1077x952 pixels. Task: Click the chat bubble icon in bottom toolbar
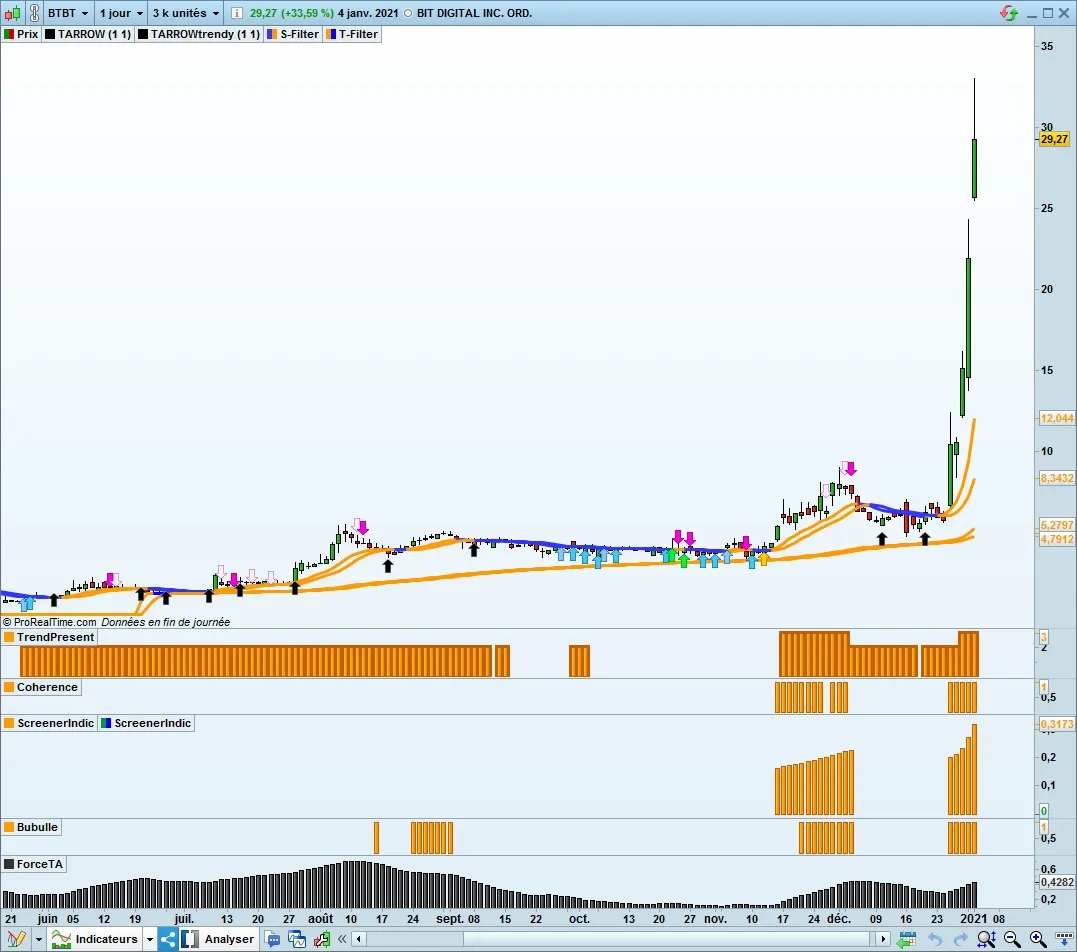(x=272, y=939)
